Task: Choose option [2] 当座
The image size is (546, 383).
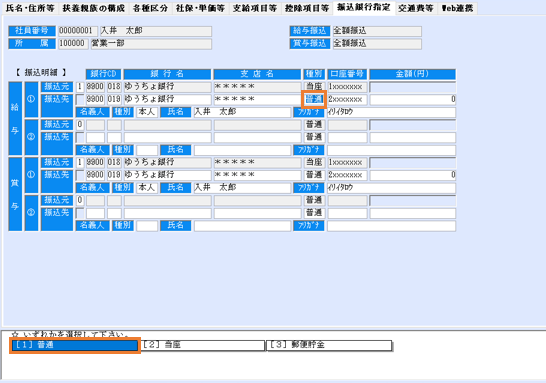Action: click(203, 345)
